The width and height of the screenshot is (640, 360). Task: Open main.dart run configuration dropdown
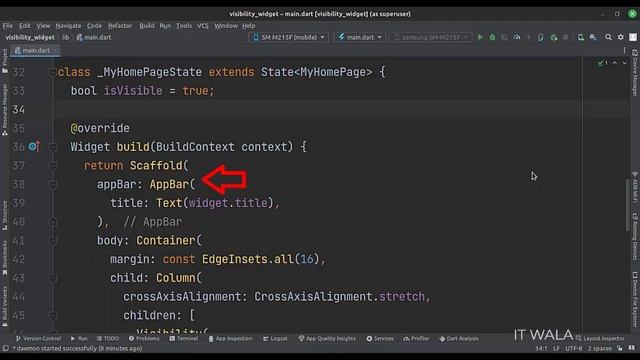point(360,37)
